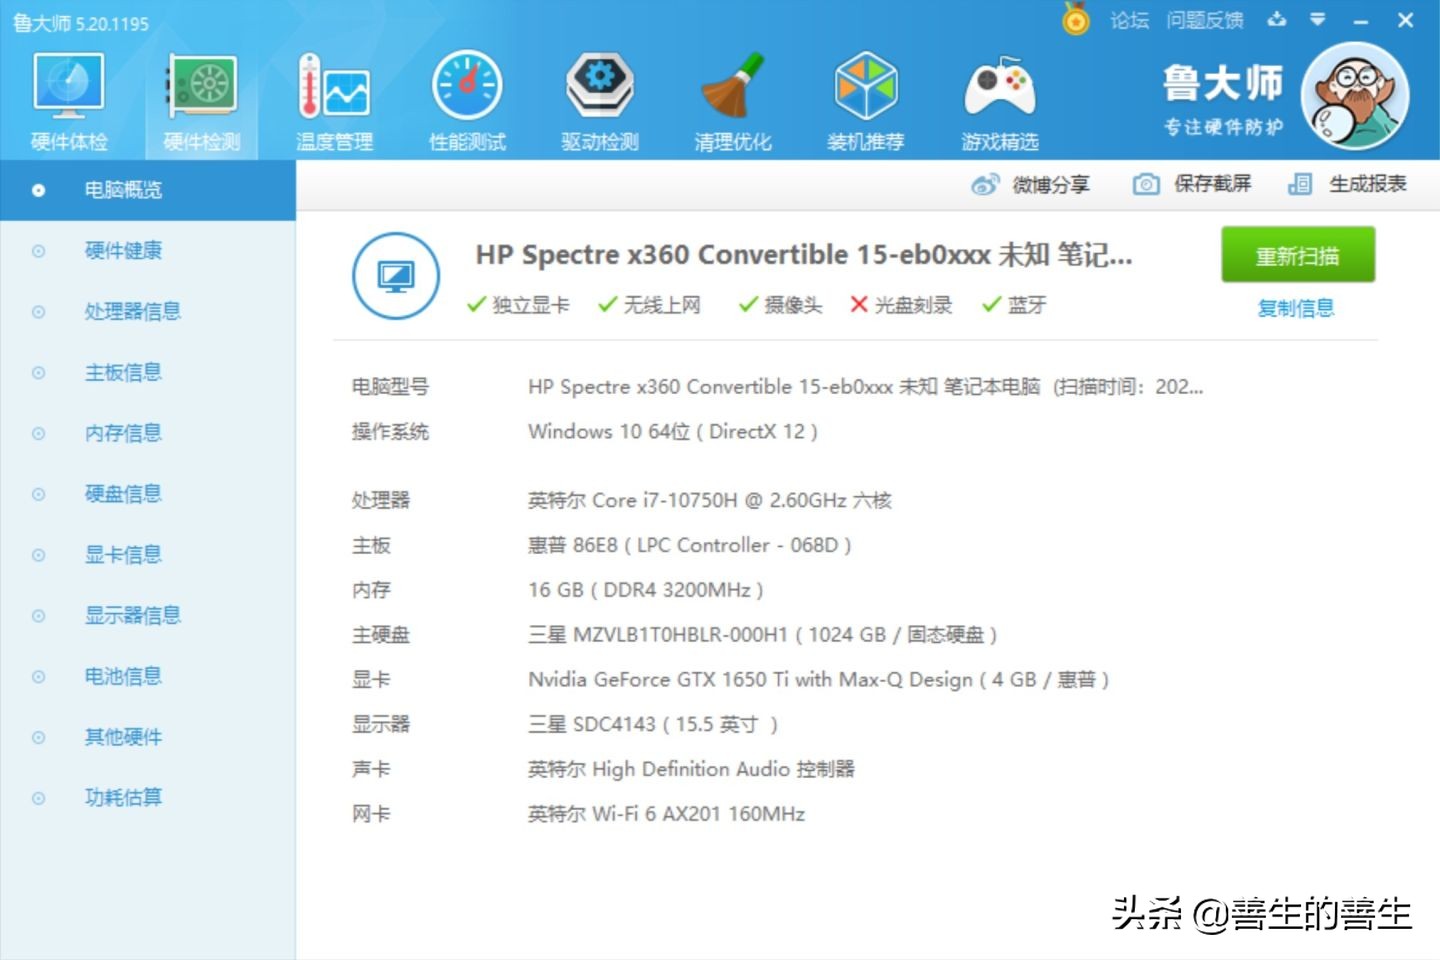The image size is (1440, 960).
Task: Click the owl mascot avatar image
Action: pos(1356,97)
